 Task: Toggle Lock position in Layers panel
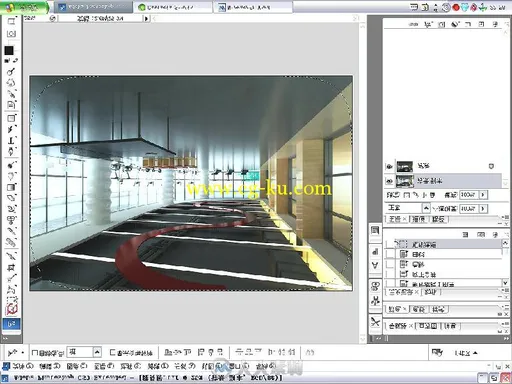pyautogui.click(x=425, y=195)
